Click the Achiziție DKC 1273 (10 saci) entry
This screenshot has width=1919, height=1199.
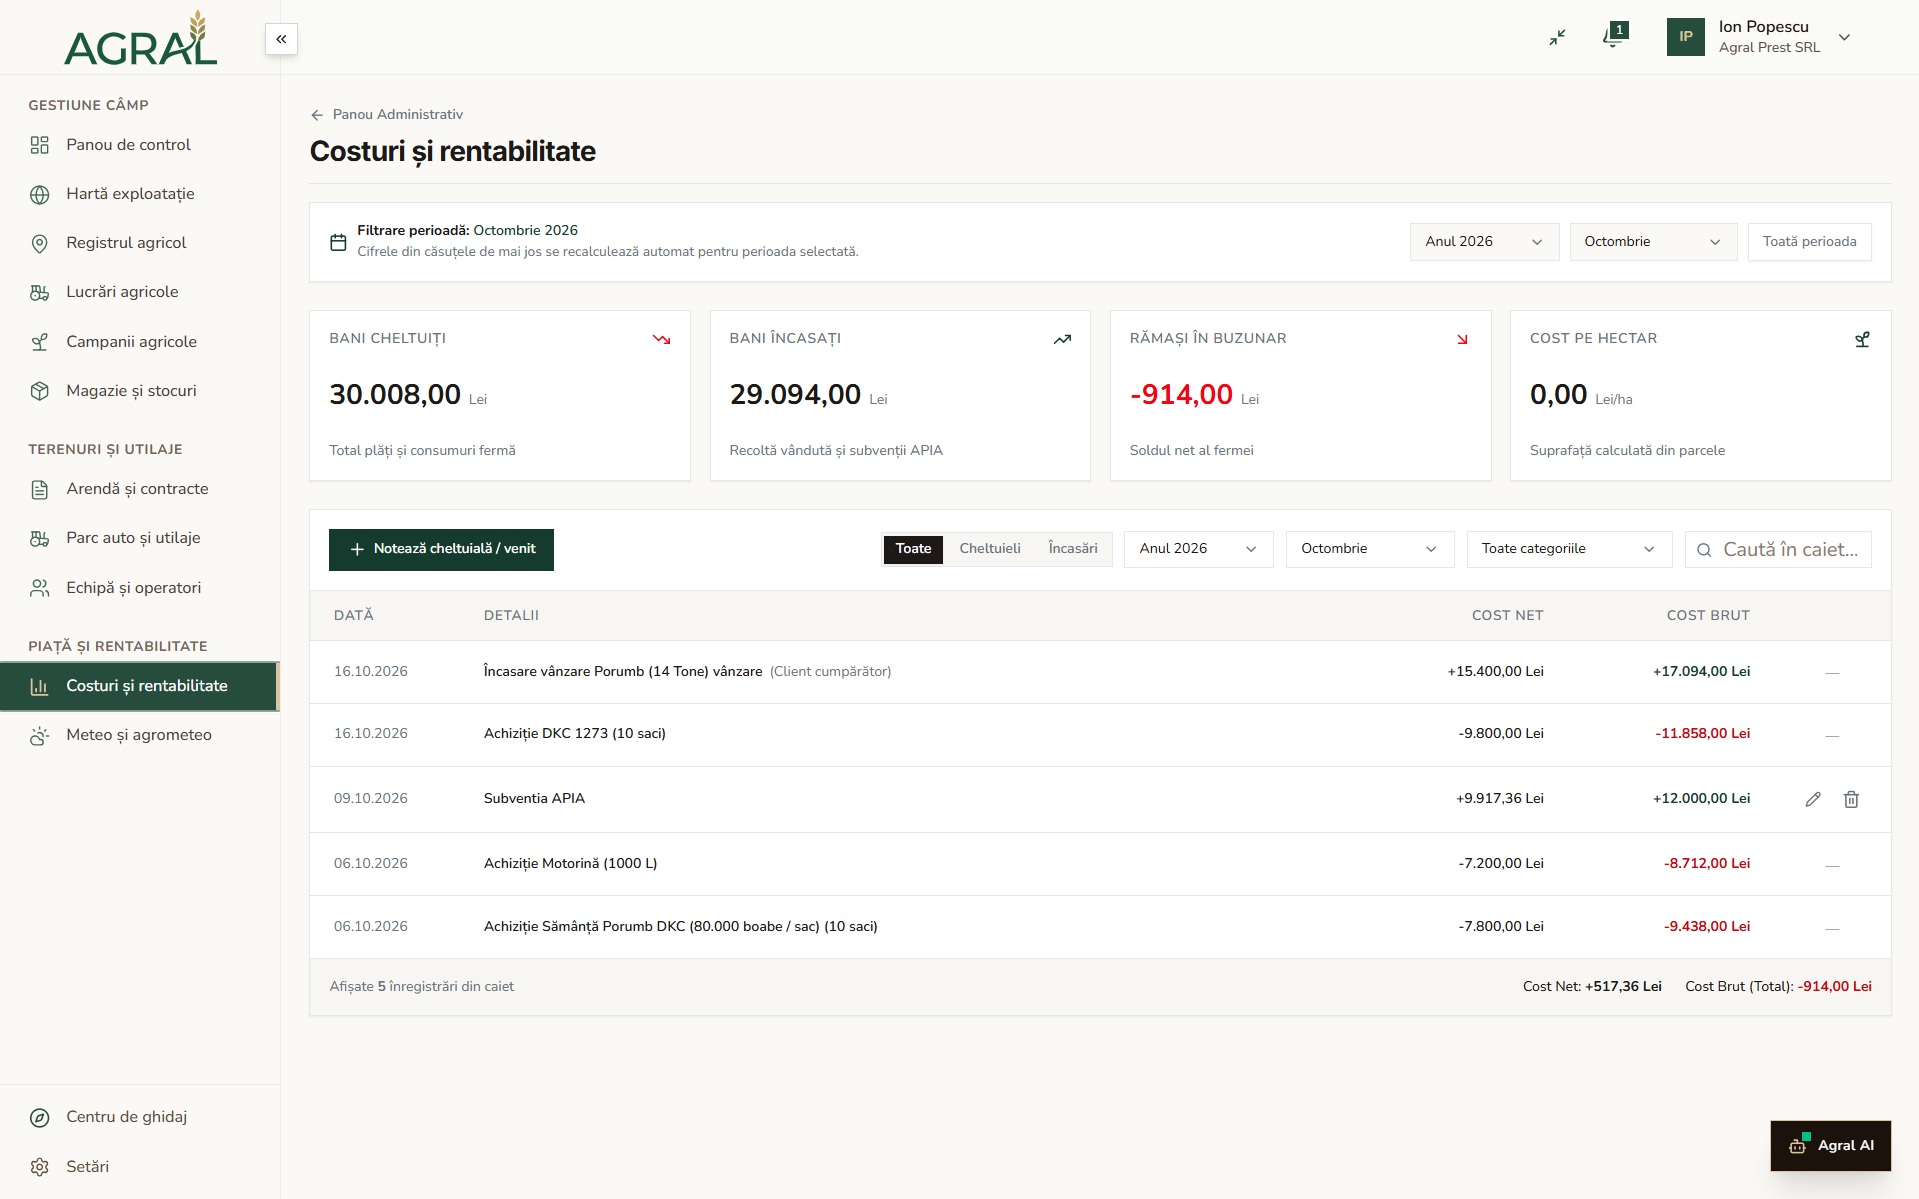(1100, 734)
